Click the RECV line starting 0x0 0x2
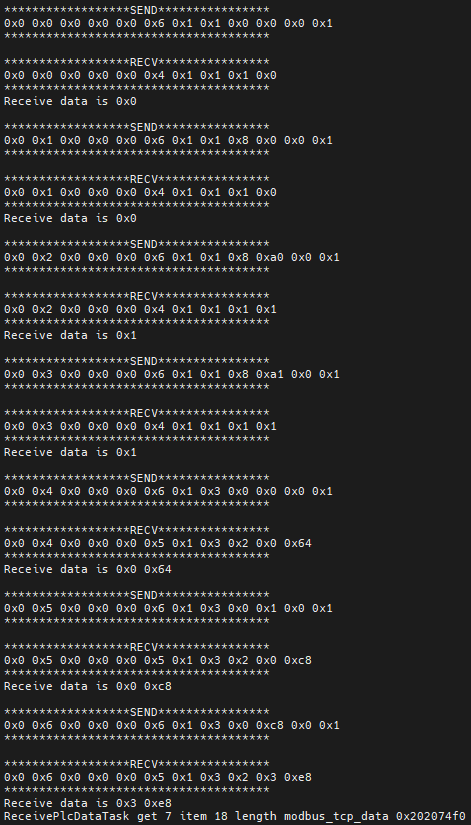 [141, 309]
